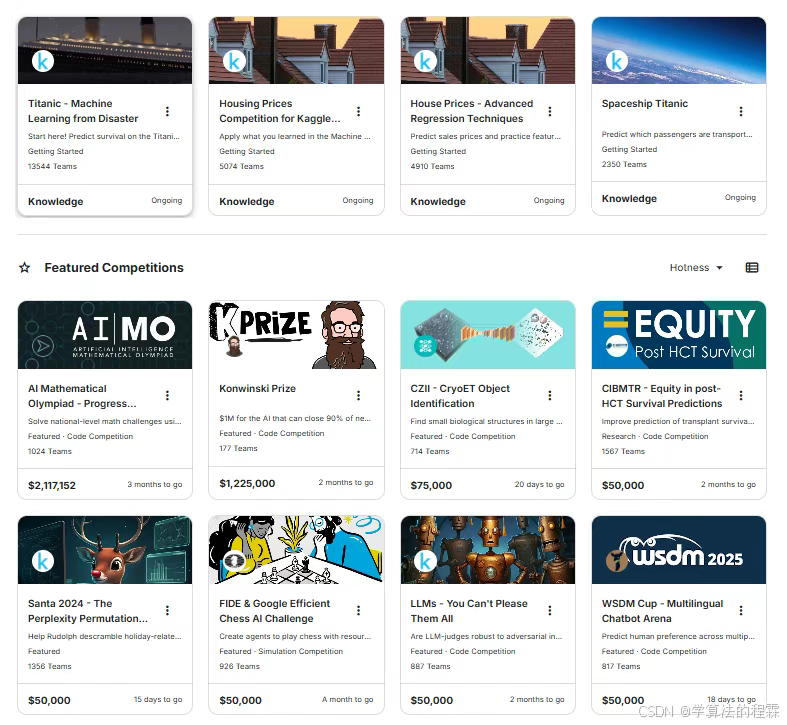The height and width of the screenshot is (725, 787).
Task: Open Titanic - Machine Learning from Disaster title
Action: point(83,111)
